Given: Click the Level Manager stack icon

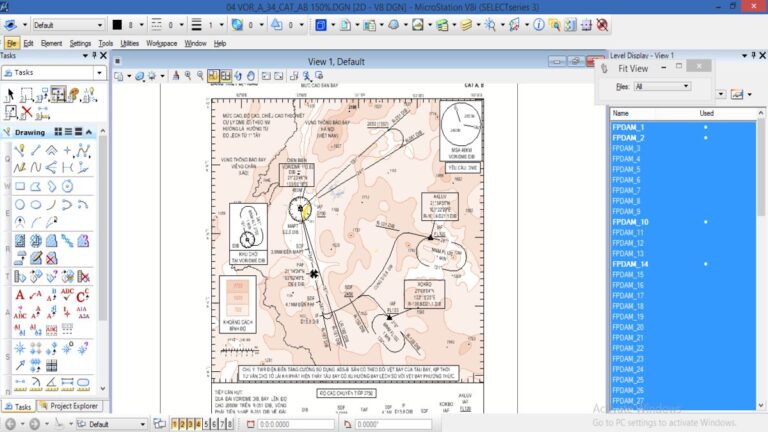Looking at the screenshot, I should coord(442,24).
